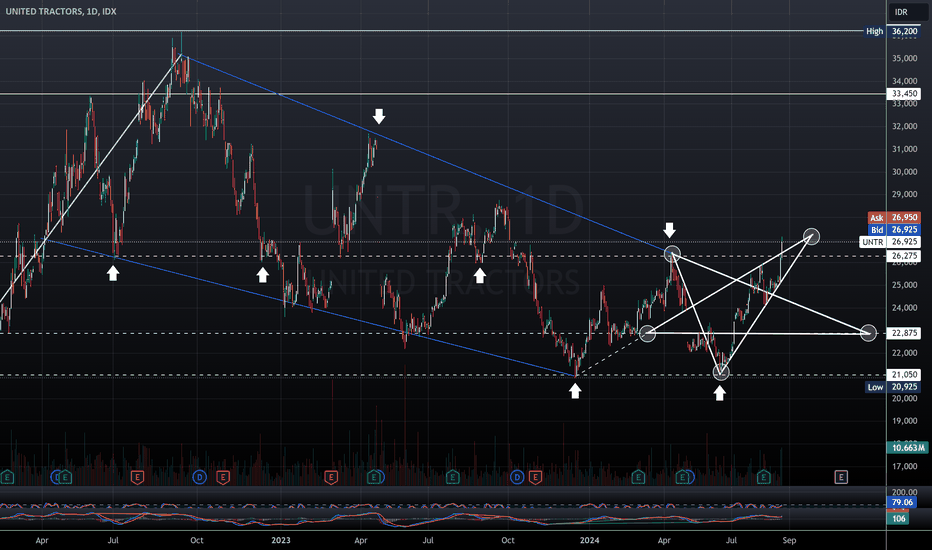Viewport: 932px width, 550px height.
Task: Open green earnings marker after Jul 2024 label
Action: click(763, 477)
